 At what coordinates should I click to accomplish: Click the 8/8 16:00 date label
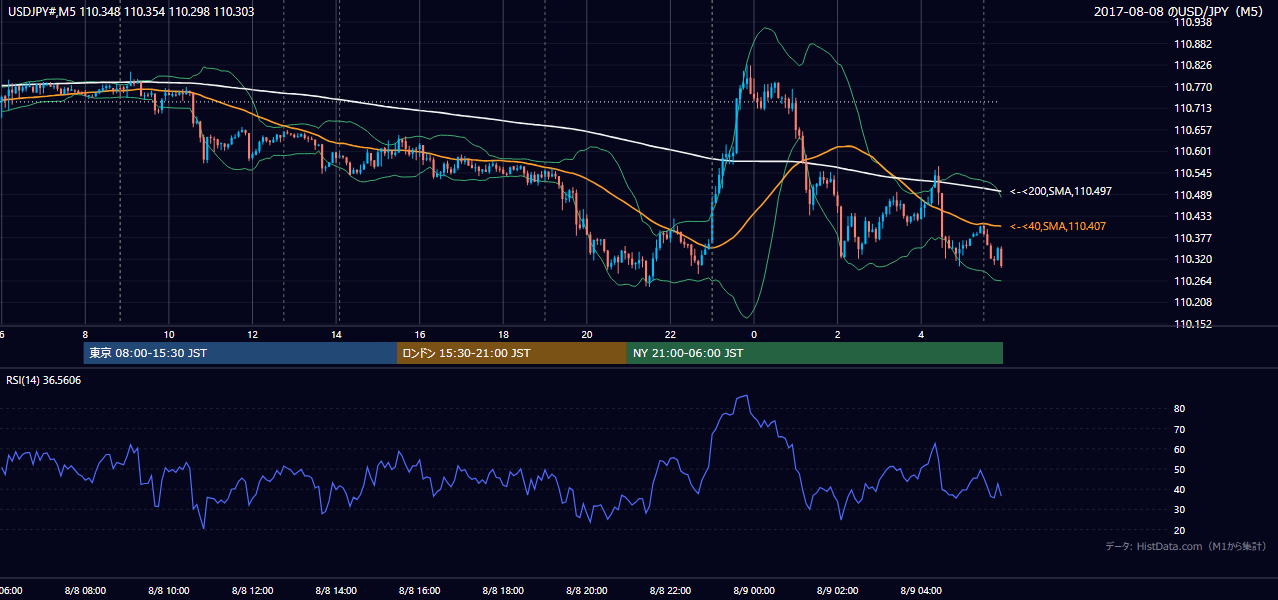point(420,591)
